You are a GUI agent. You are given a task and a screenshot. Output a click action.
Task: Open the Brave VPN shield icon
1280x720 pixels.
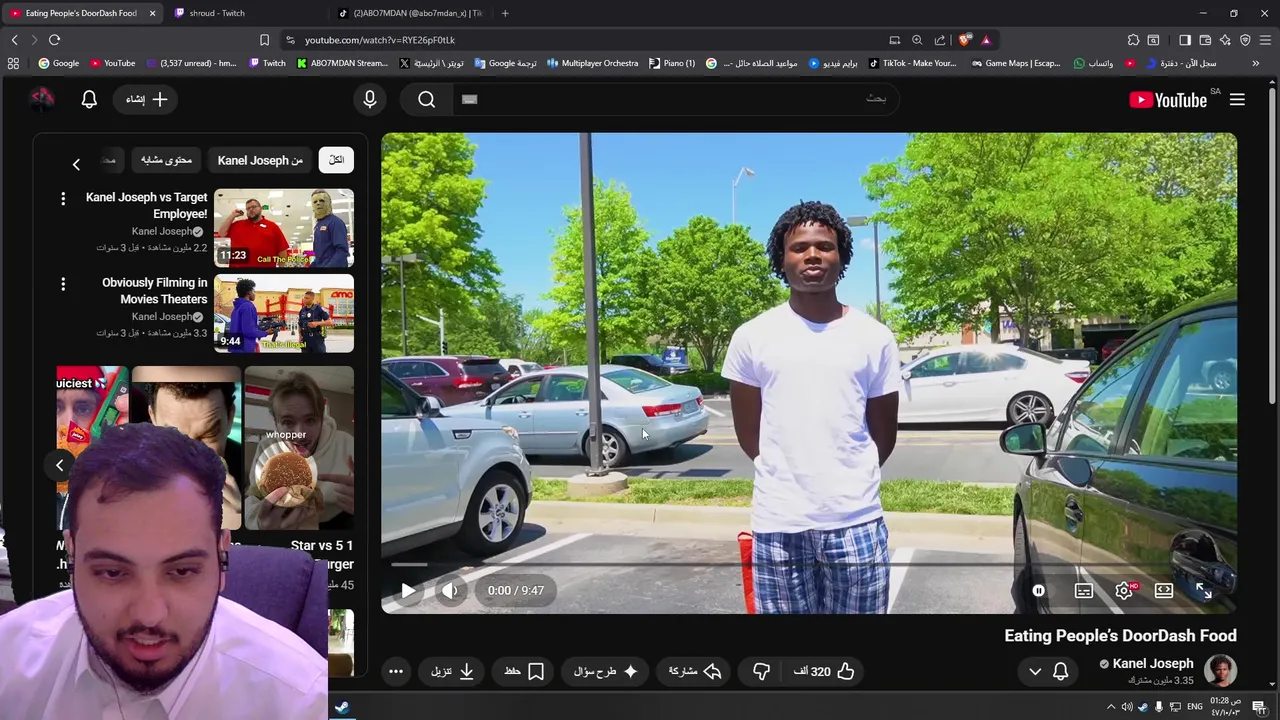pos(1245,40)
